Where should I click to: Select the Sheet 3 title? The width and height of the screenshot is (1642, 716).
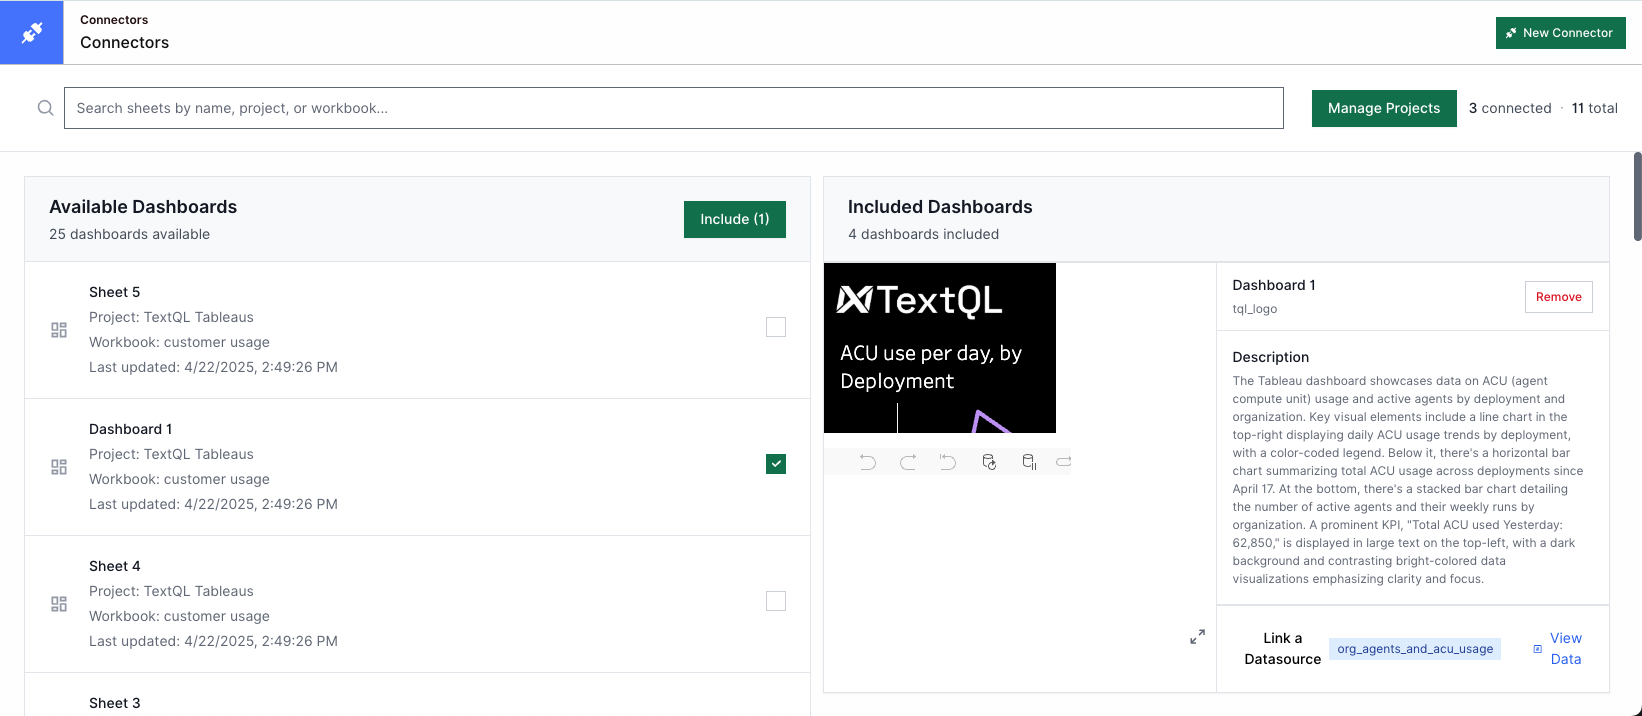point(115,703)
